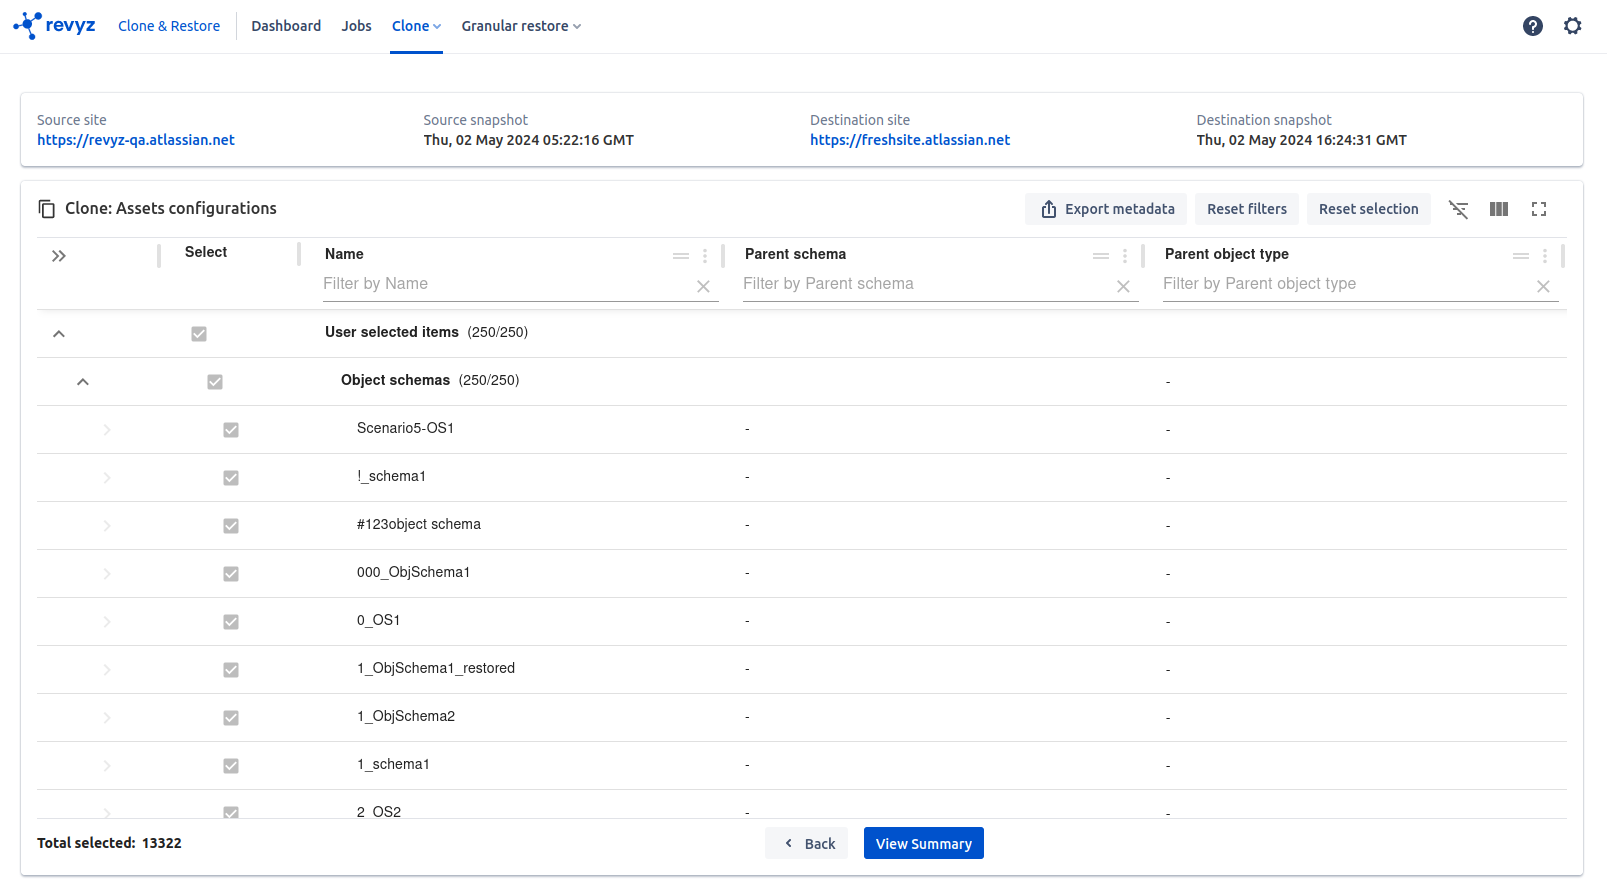The height and width of the screenshot is (894, 1607).
Task: Expand 1_ObjSchema1_restored row
Action: (x=107, y=670)
